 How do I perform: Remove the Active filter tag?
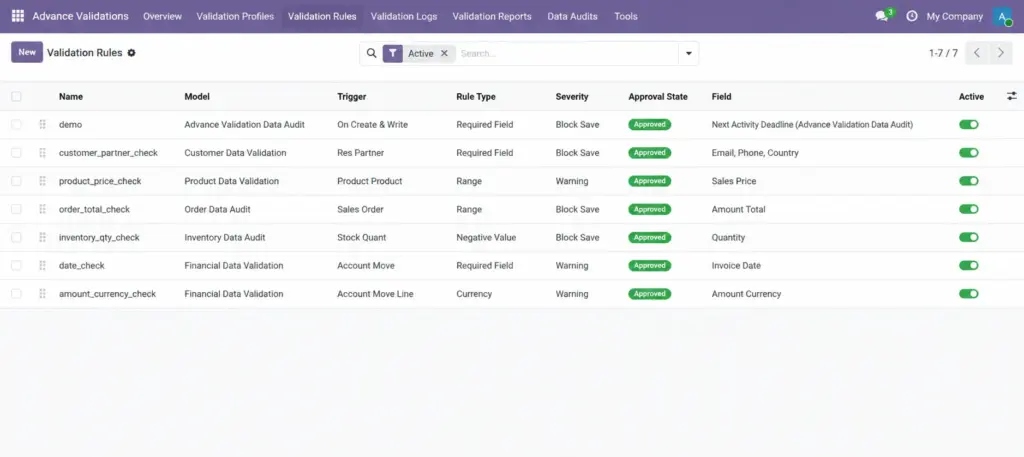444,54
